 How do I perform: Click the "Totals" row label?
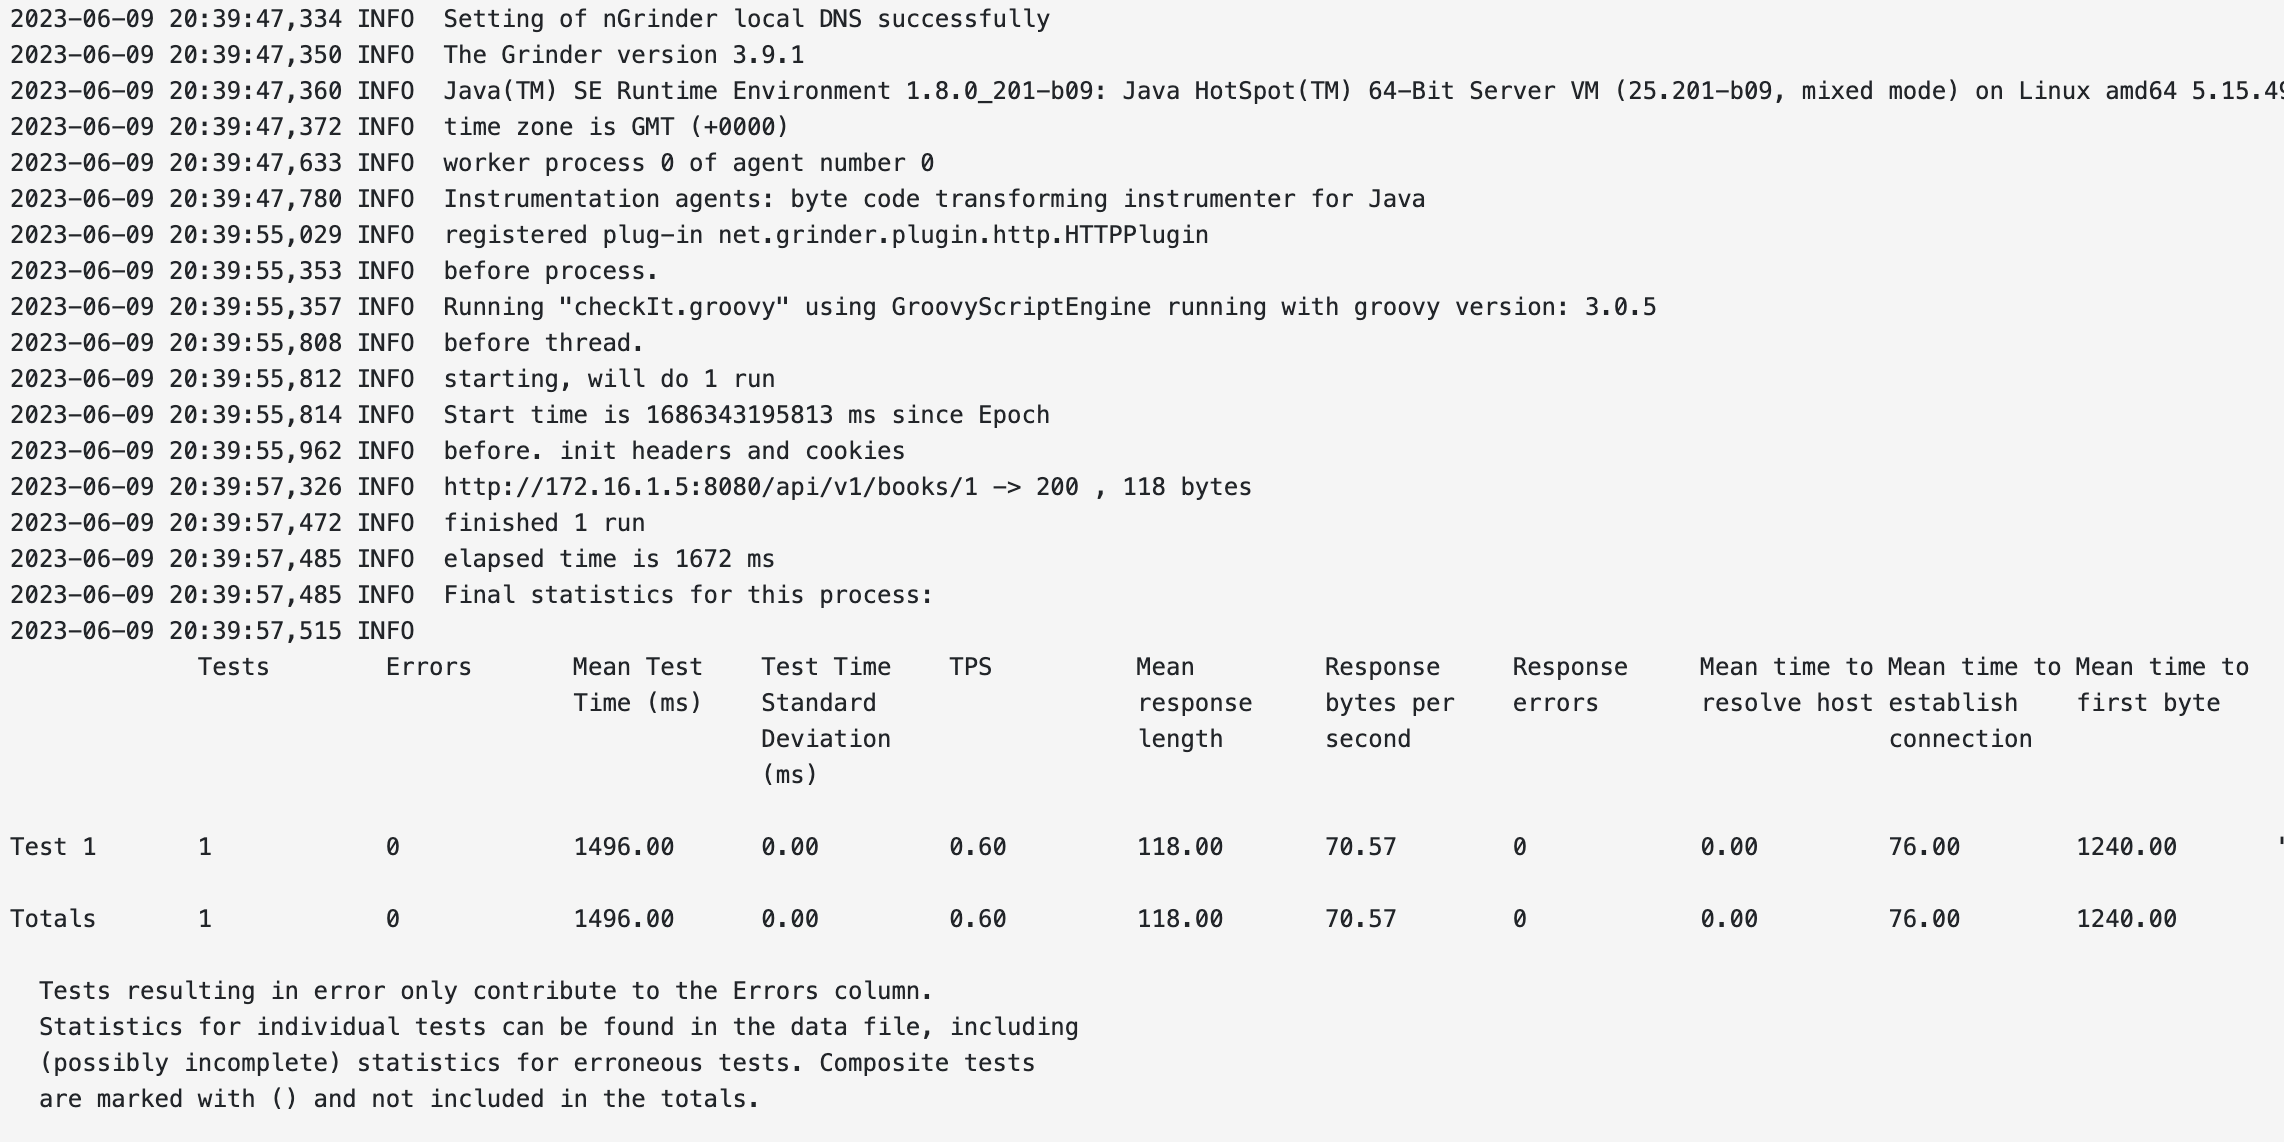(53, 919)
